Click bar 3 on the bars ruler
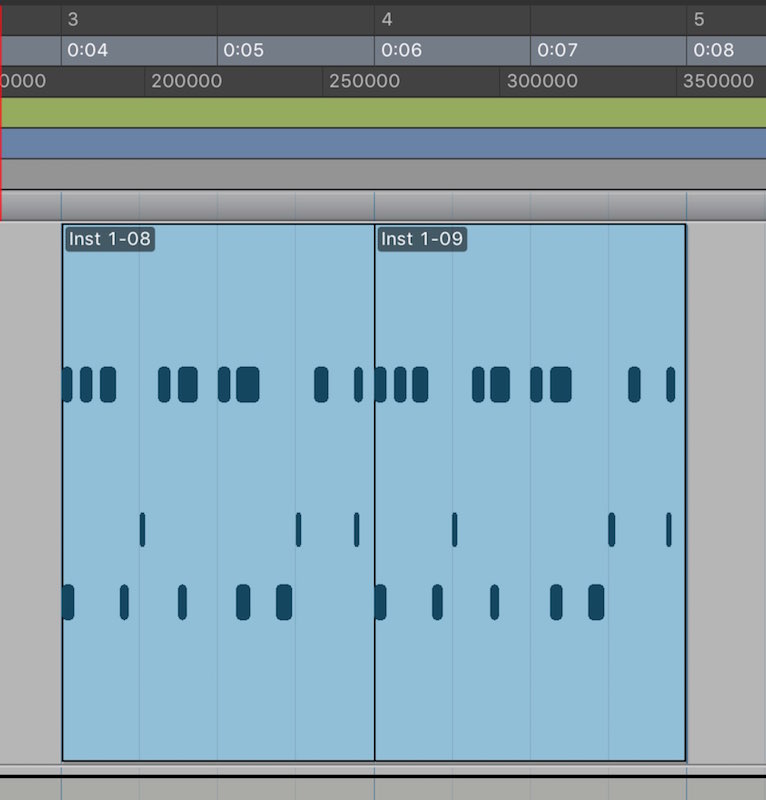Screen dimensions: 766x800 pos(73,19)
